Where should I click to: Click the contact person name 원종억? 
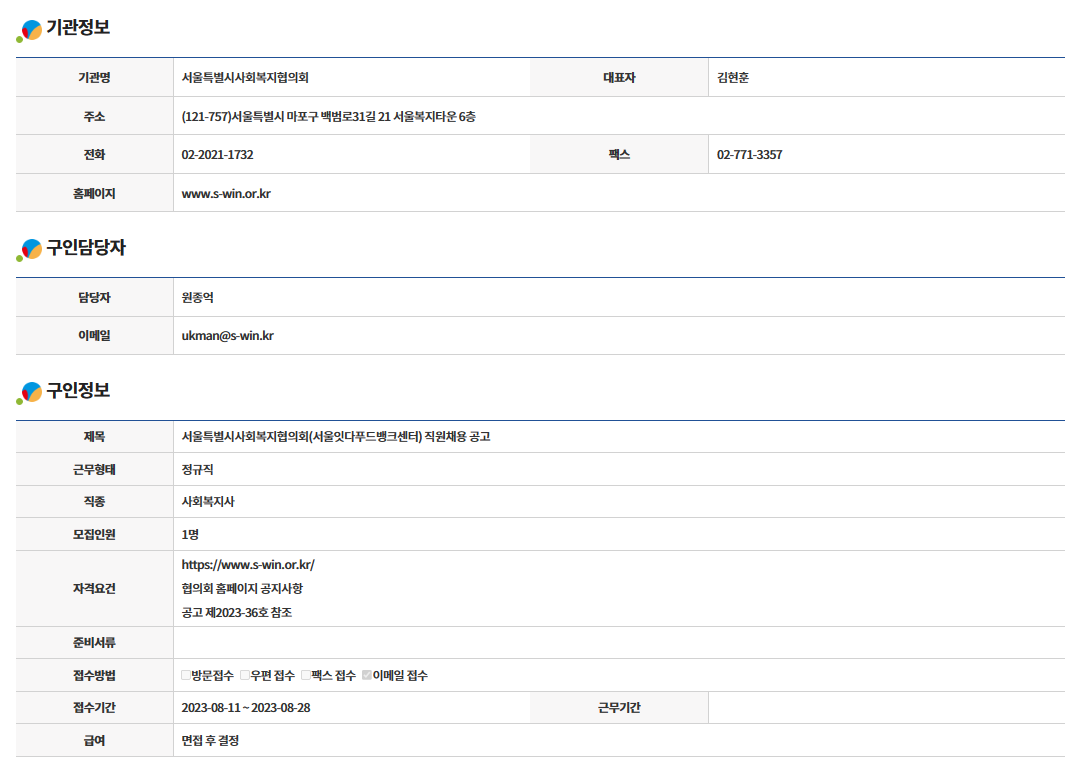point(198,298)
